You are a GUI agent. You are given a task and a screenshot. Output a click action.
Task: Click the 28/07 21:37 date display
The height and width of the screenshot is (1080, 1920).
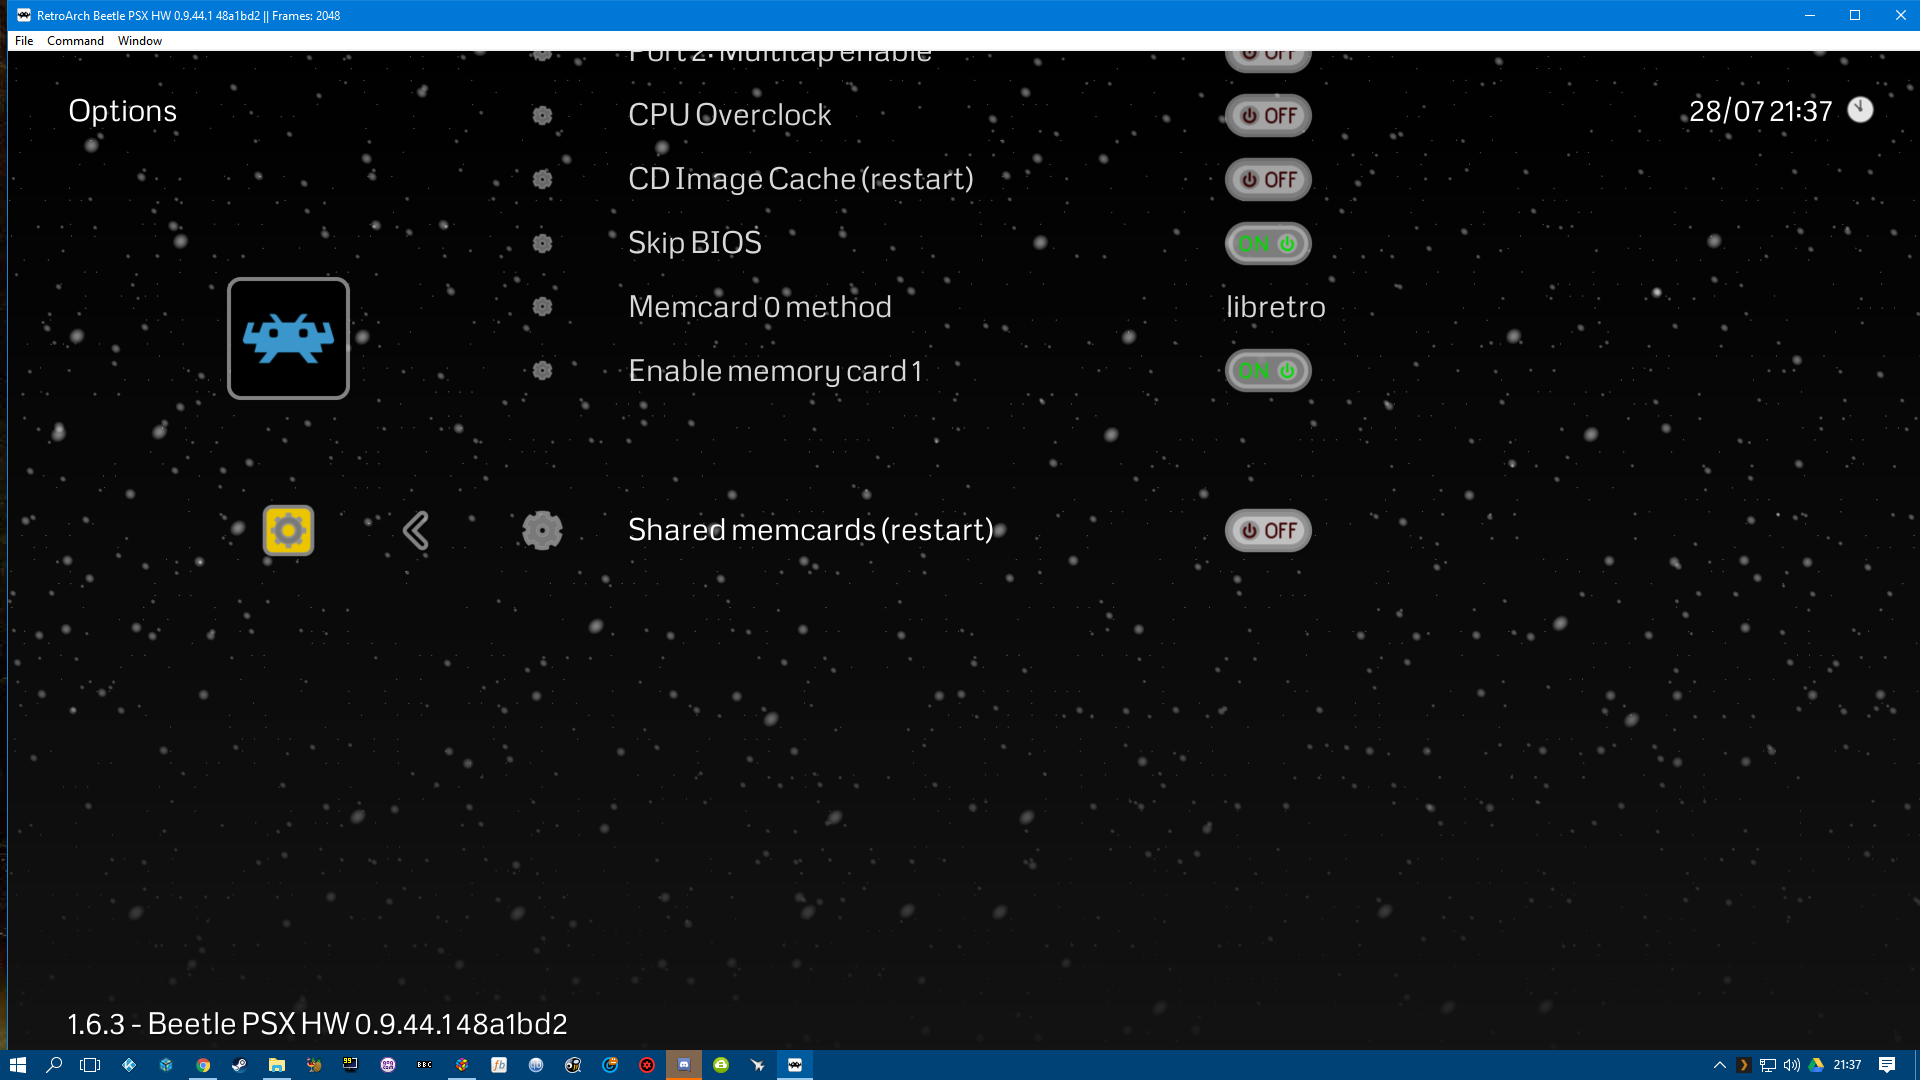pyautogui.click(x=1761, y=110)
